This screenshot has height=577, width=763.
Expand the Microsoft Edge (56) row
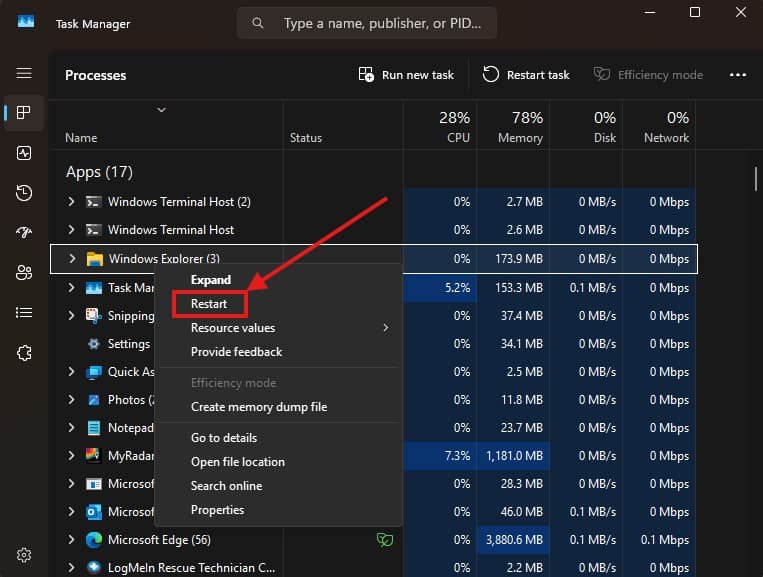click(x=72, y=540)
